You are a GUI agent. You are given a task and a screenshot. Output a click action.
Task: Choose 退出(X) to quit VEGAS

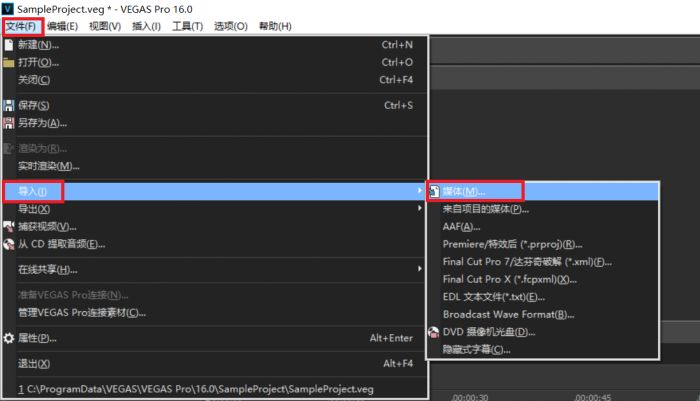click(x=215, y=363)
